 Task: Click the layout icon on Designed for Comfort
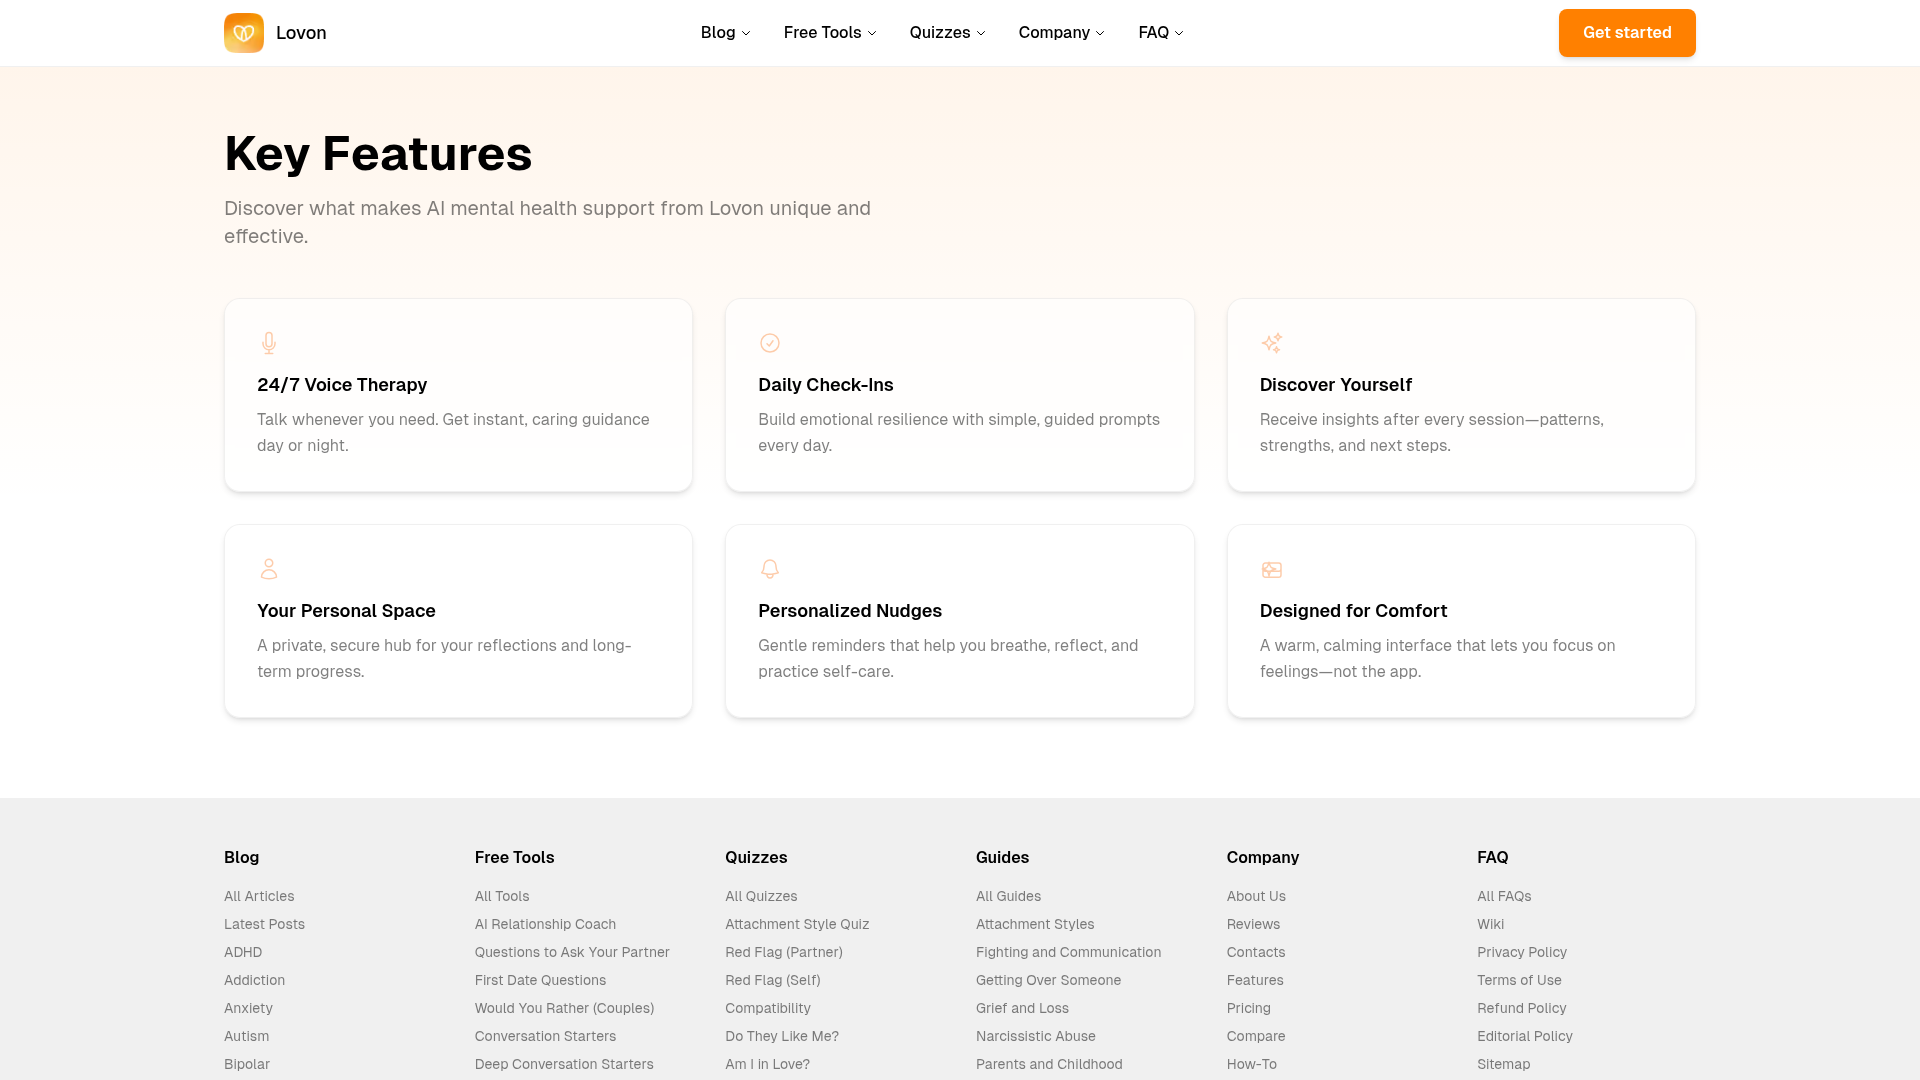tap(1272, 570)
